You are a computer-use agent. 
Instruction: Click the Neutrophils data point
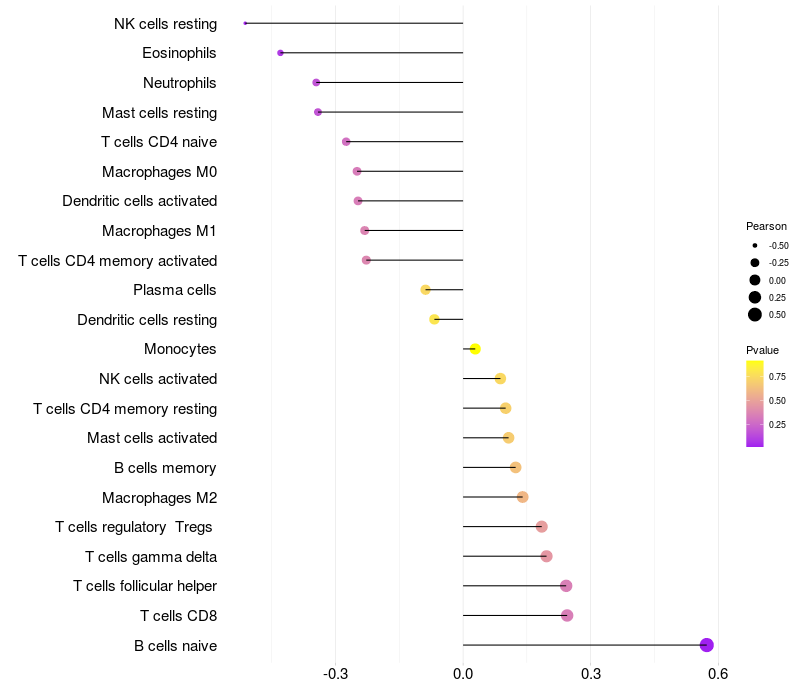tap(316, 82)
